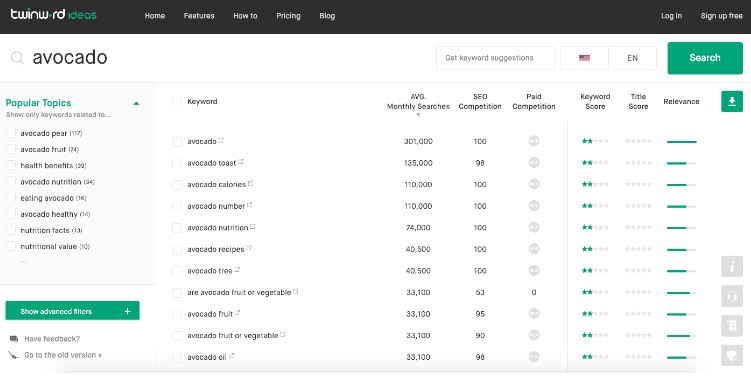Click the plus icon on advanced filters
The height and width of the screenshot is (383, 751).
(x=127, y=311)
